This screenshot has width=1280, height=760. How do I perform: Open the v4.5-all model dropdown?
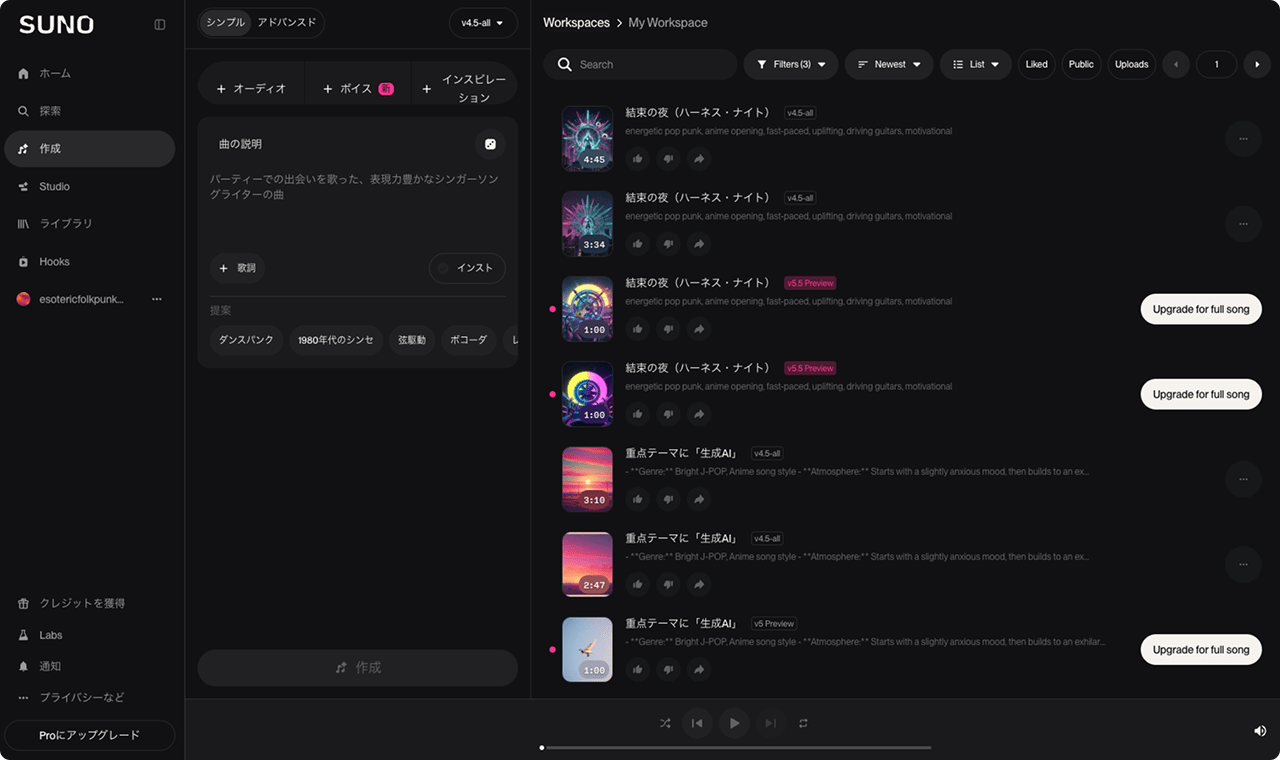[x=483, y=23]
